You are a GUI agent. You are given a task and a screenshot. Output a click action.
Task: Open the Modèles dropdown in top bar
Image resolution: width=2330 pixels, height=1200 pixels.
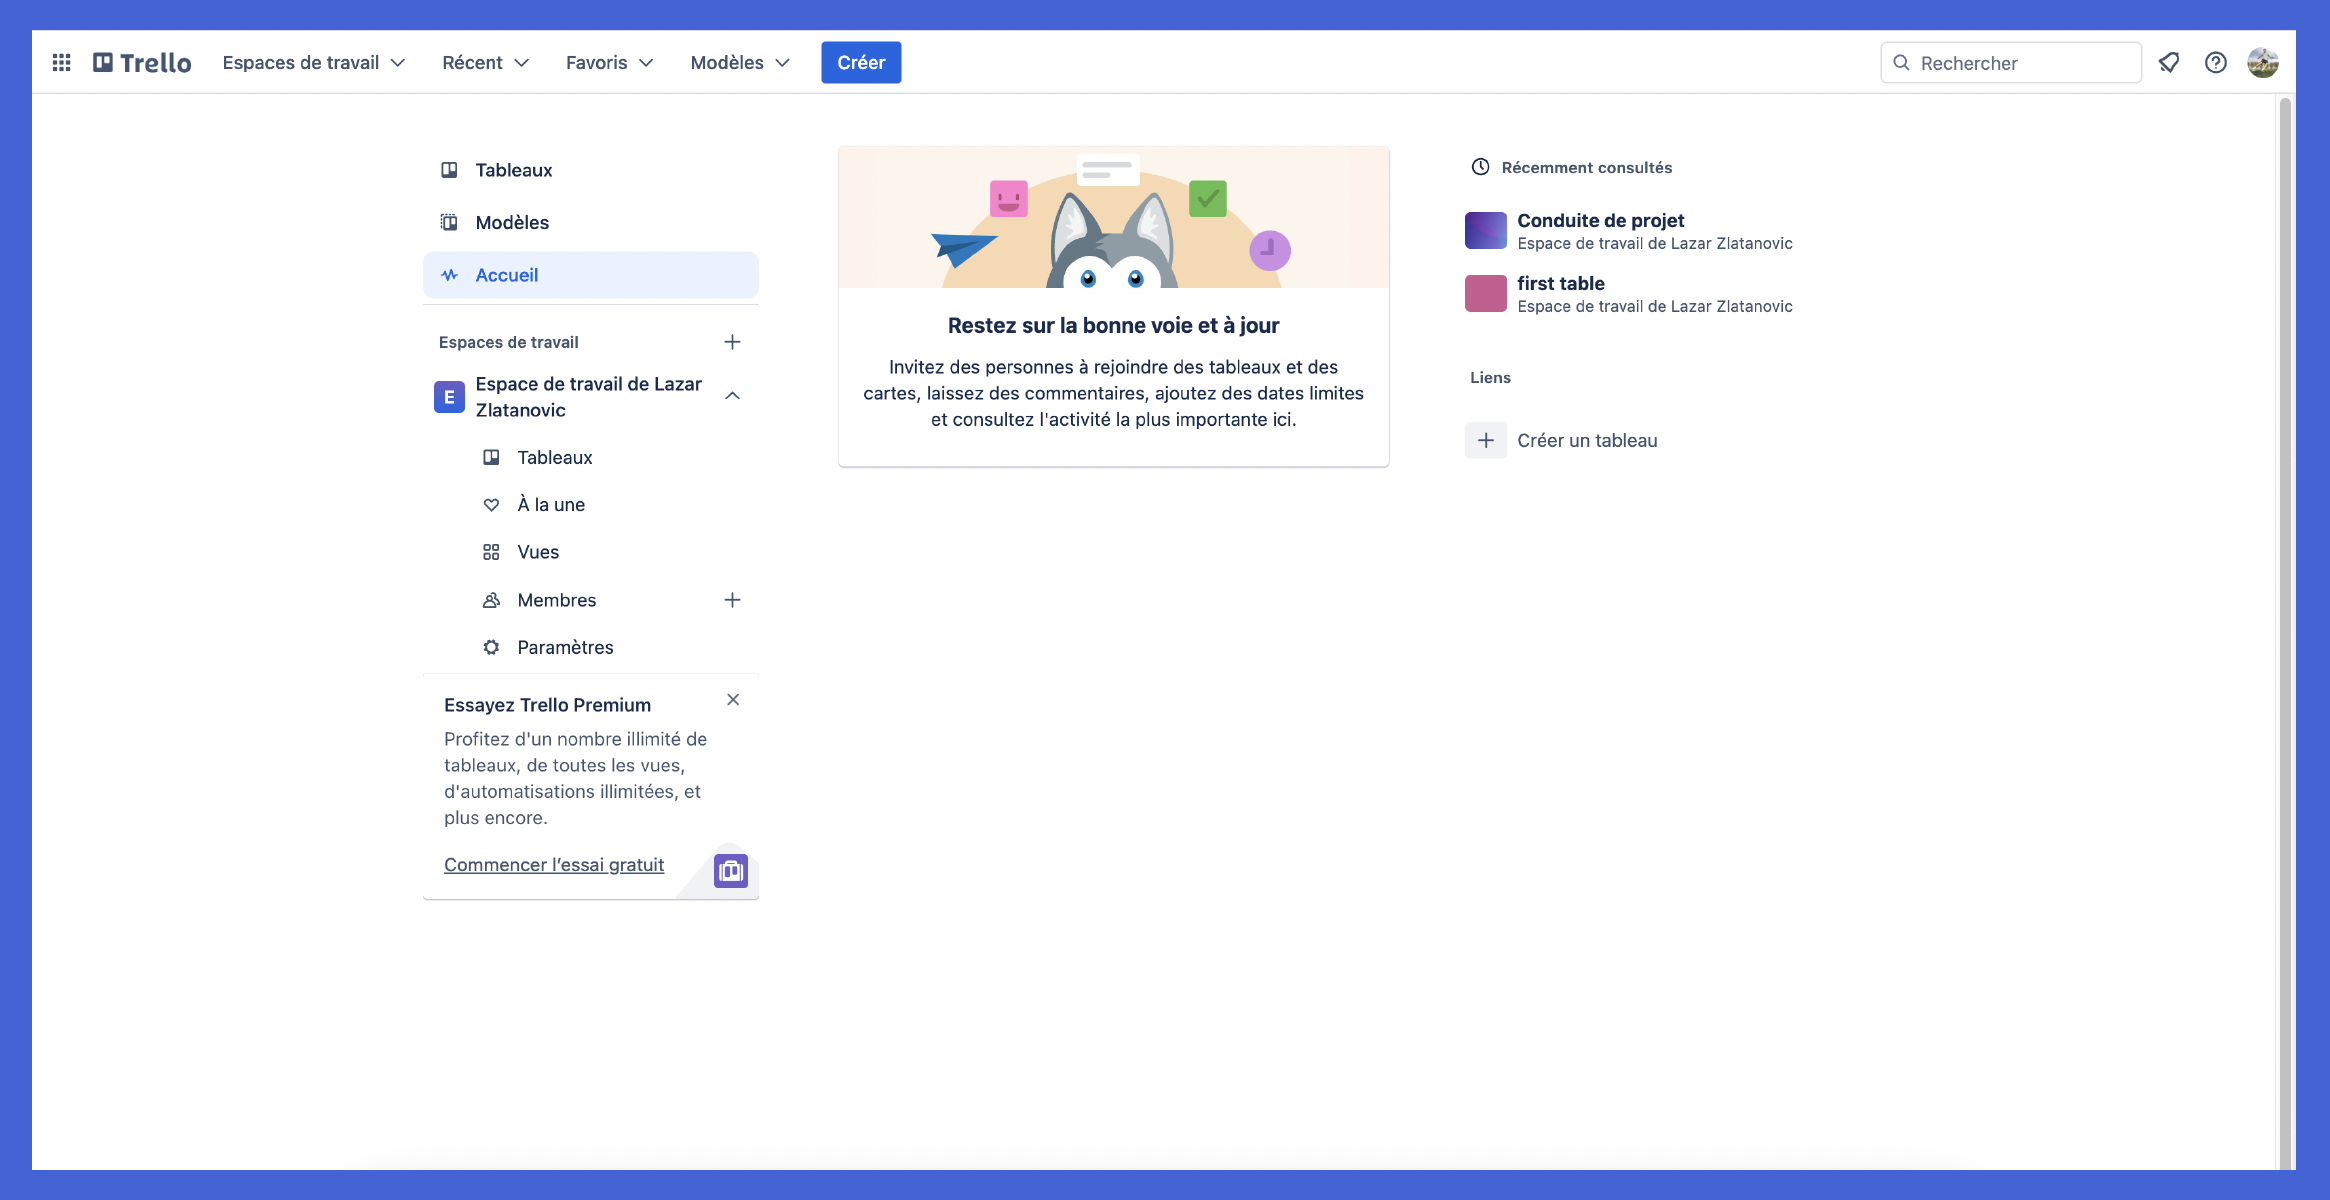pyautogui.click(x=739, y=62)
